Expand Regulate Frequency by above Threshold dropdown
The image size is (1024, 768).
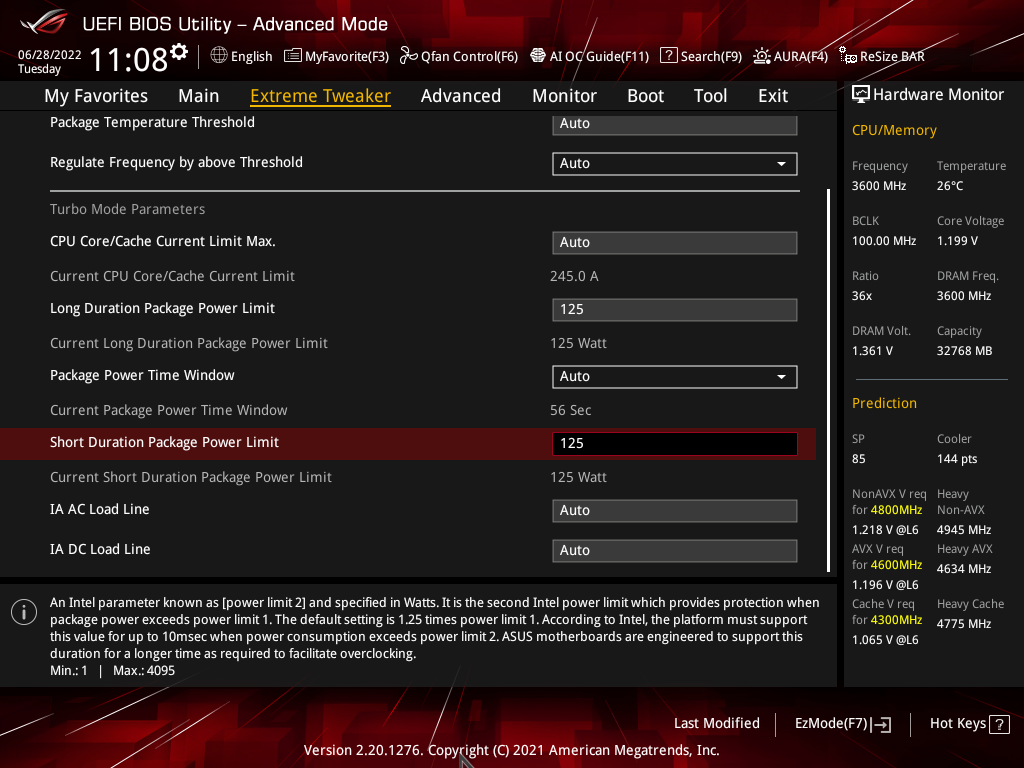click(x=675, y=163)
